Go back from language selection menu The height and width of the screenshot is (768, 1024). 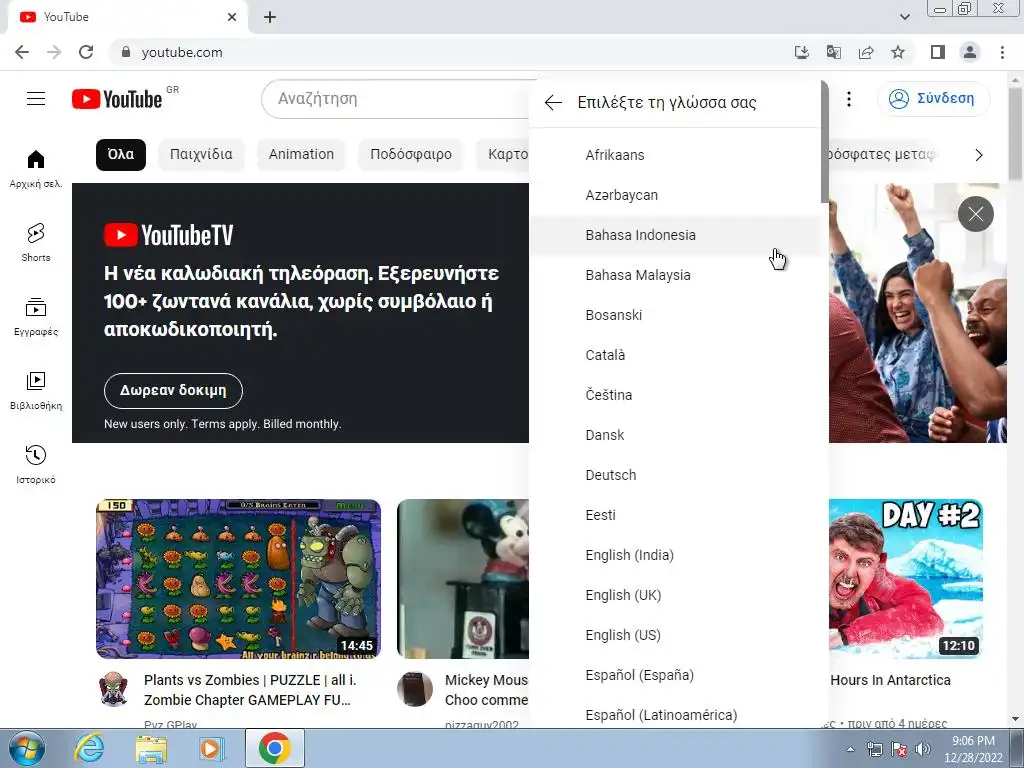pos(553,103)
